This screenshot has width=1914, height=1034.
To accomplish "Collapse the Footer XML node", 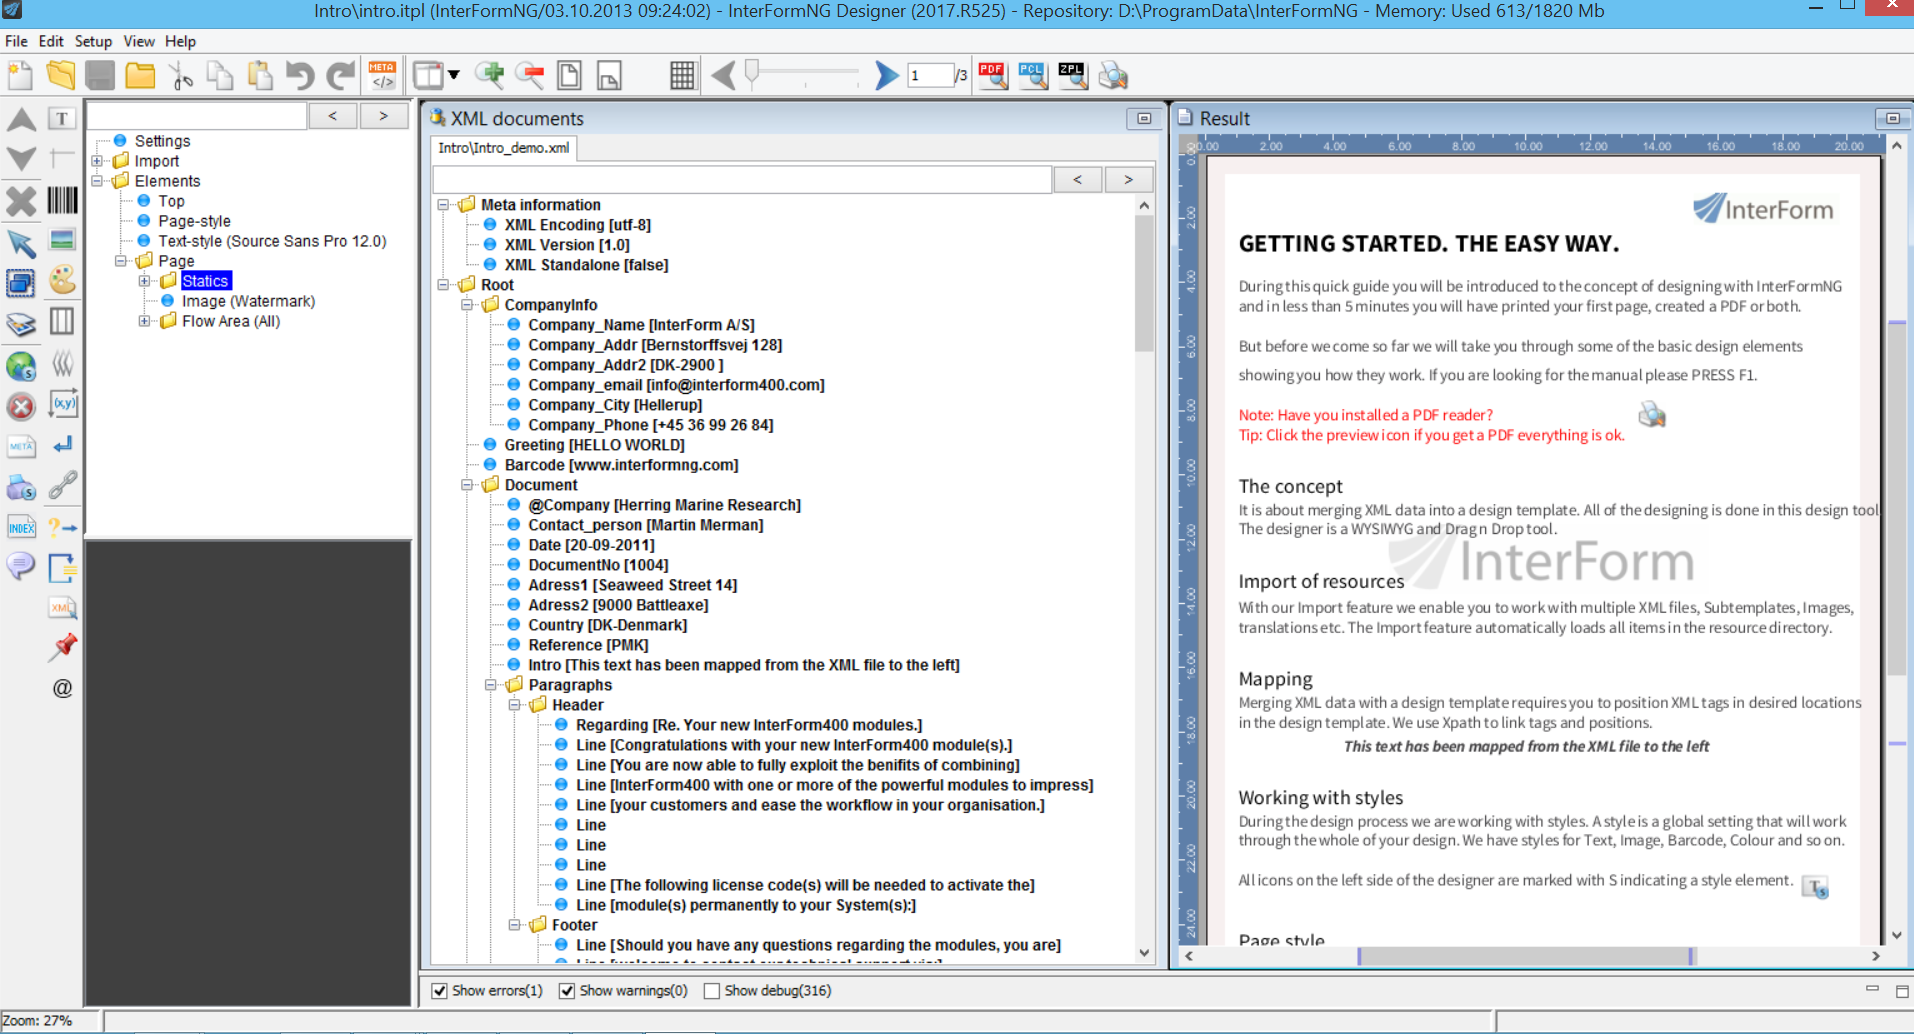I will coord(515,925).
